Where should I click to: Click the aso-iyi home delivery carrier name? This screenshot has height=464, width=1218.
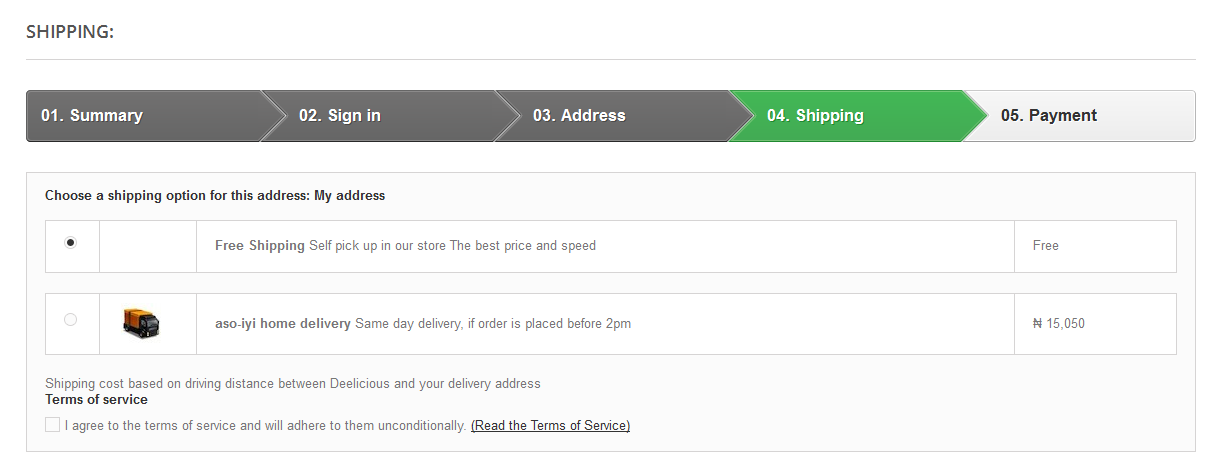tap(283, 324)
